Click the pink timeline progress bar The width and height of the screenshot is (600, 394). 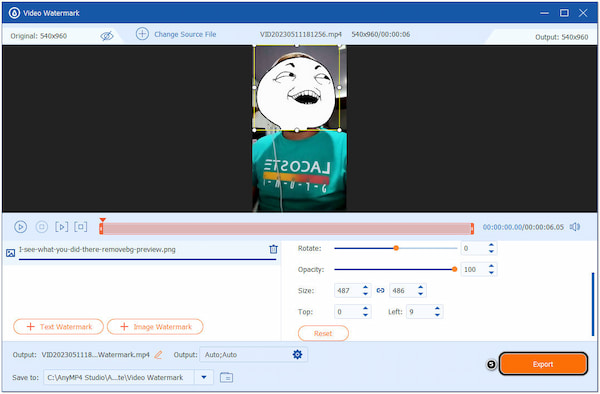(x=287, y=228)
